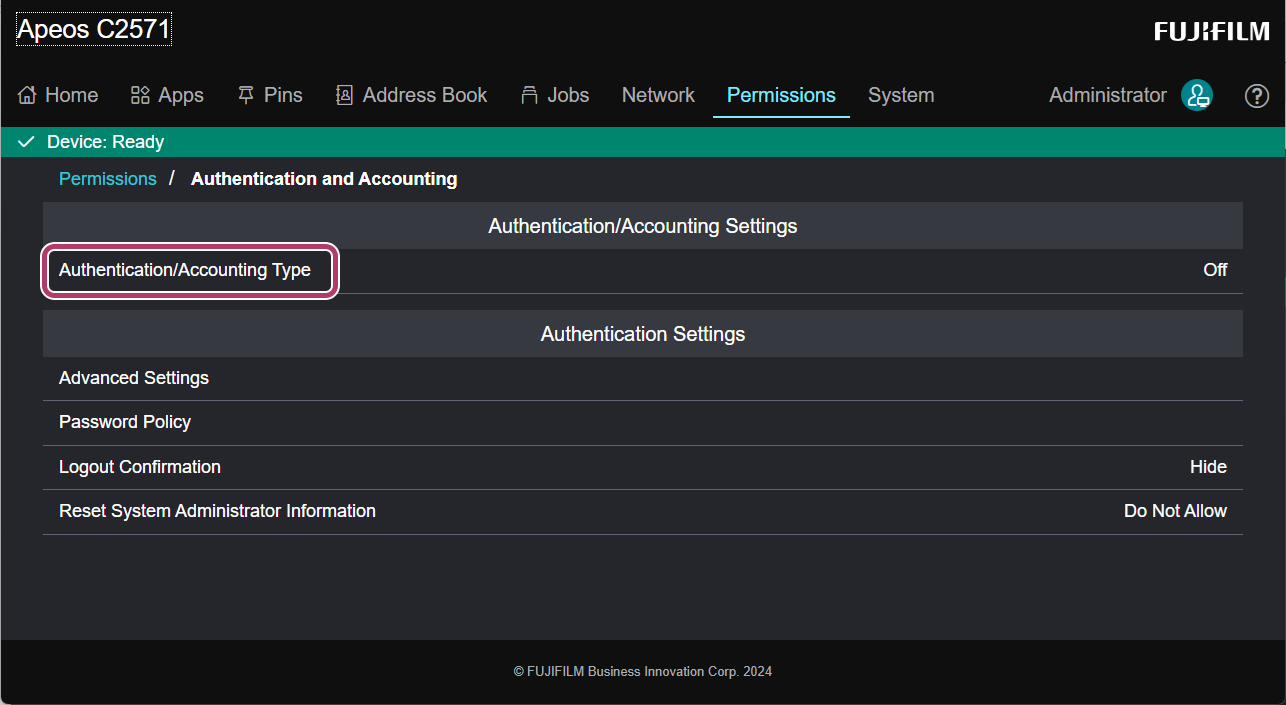Image resolution: width=1286 pixels, height=705 pixels.
Task: Click the Jobs tray icon
Action: [530, 95]
